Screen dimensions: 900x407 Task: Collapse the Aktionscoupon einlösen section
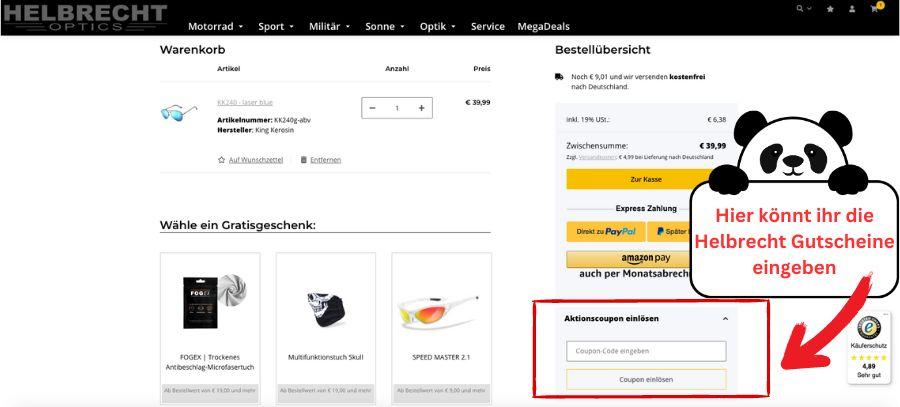point(725,319)
